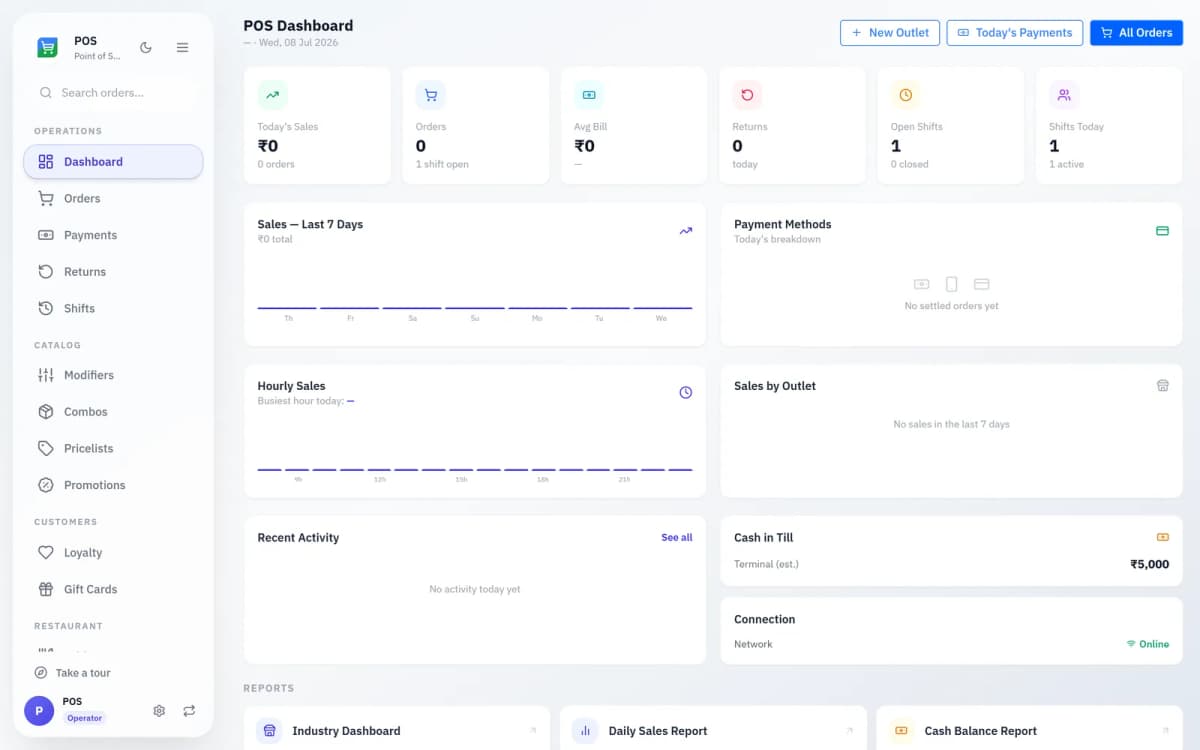1200x750 pixels.
Task: Click arrow on Daily Sales Report card
Action: pyautogui.click(x=849, y=731)
